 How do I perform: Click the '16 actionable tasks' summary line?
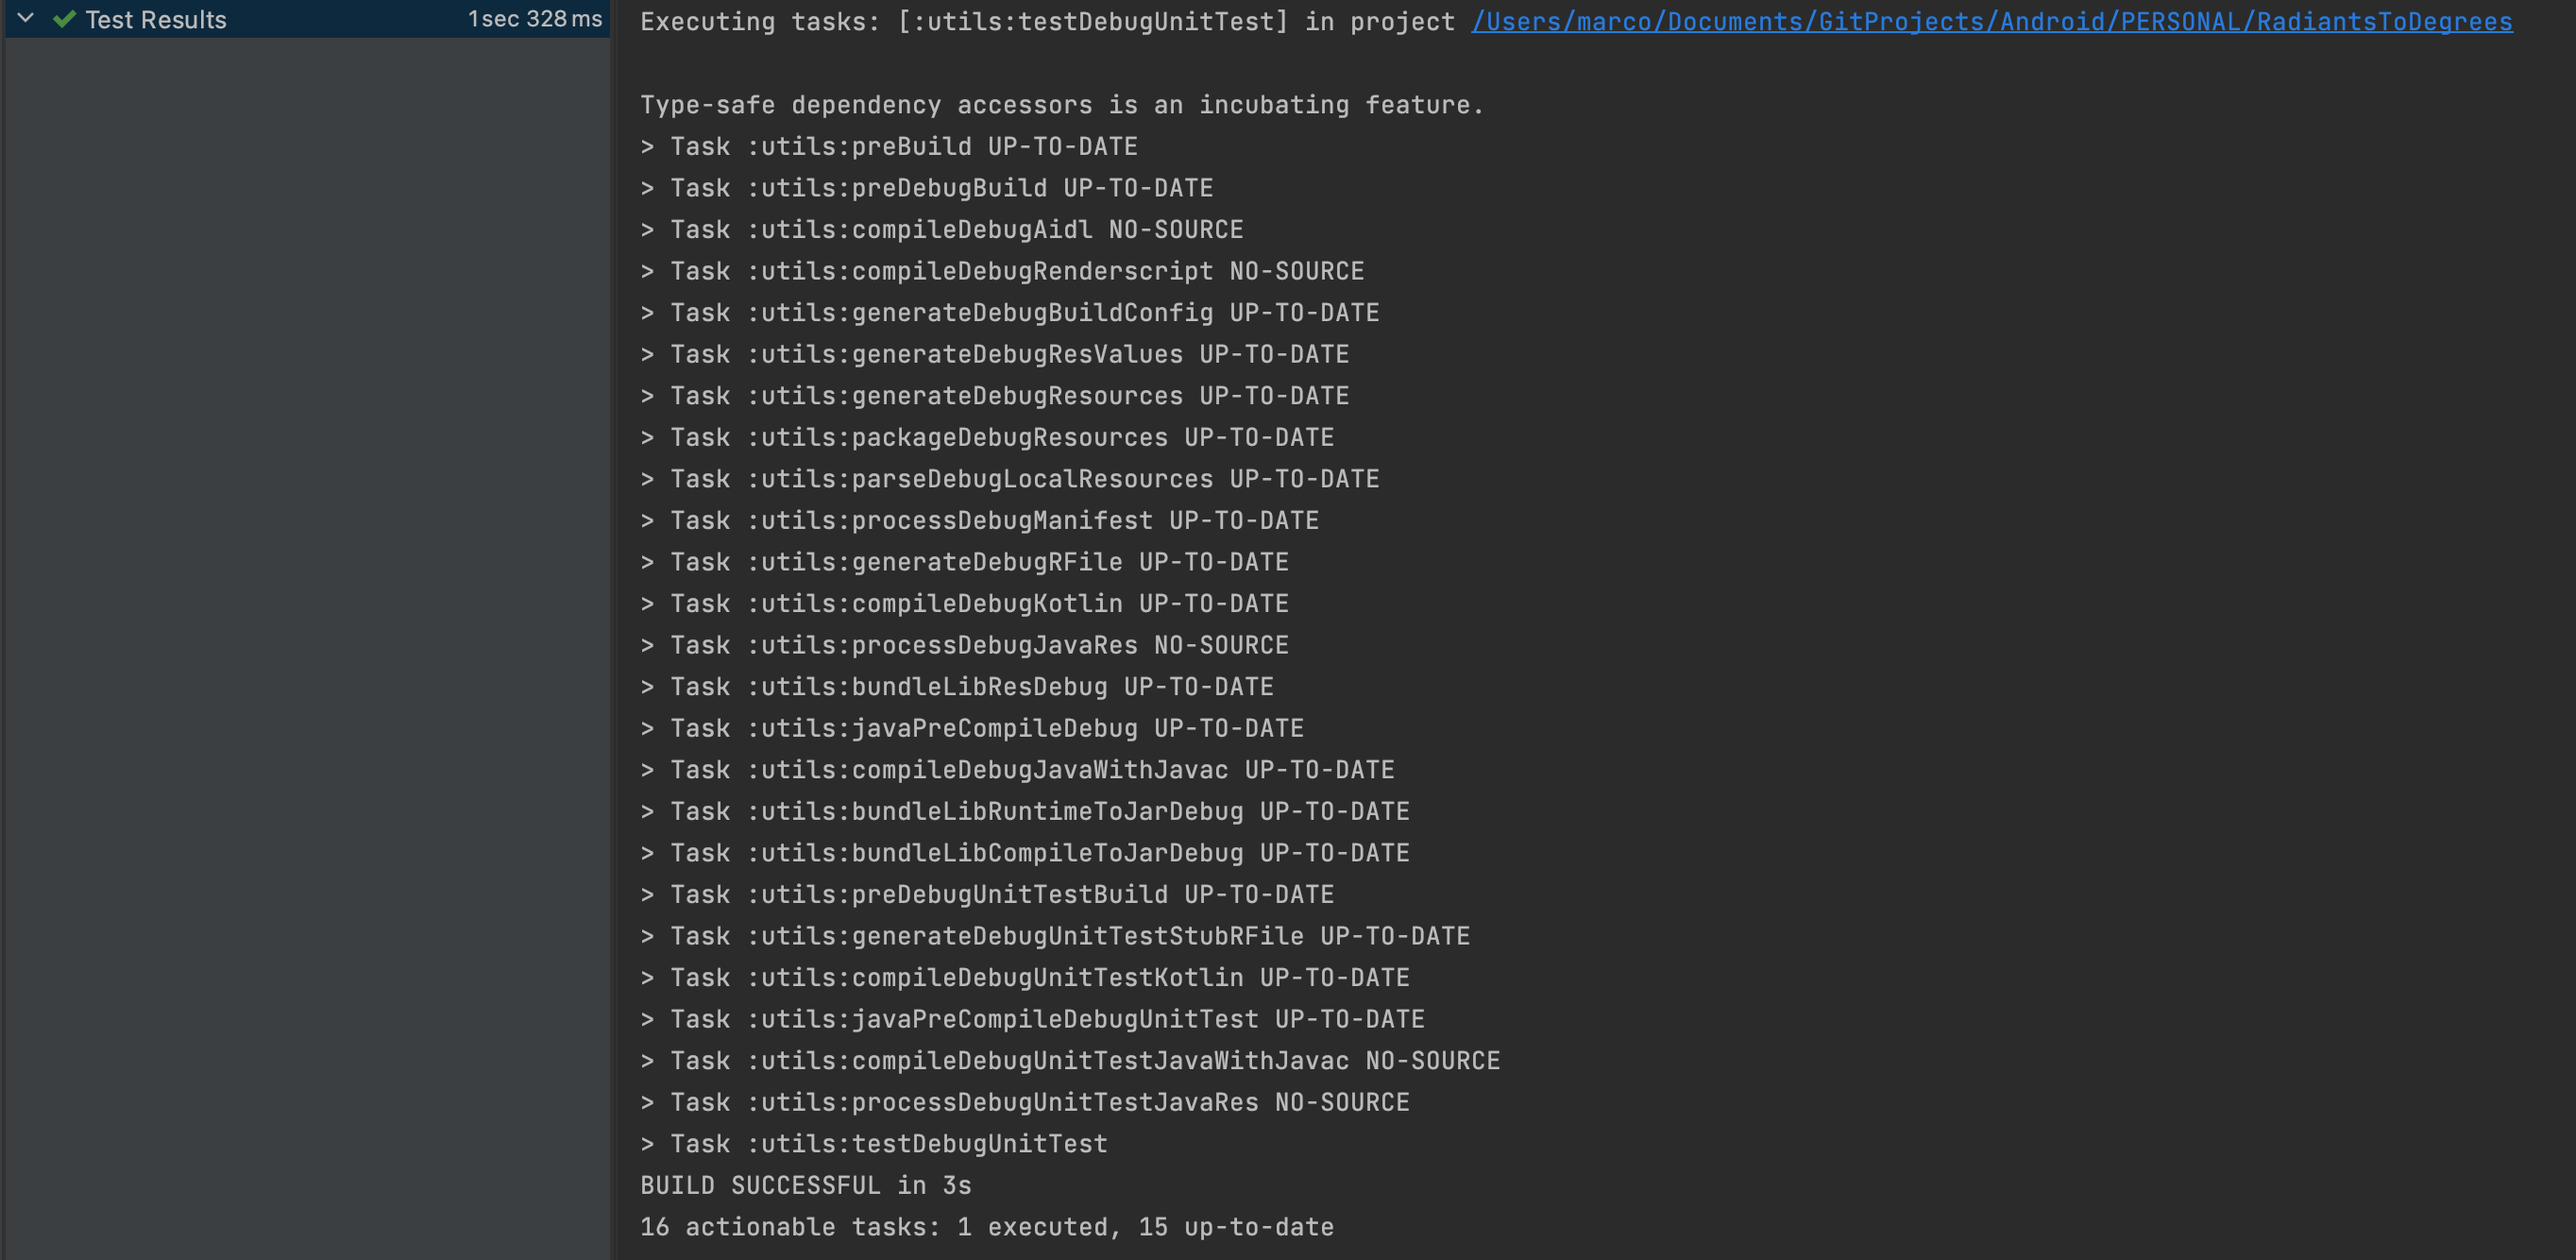tap(986, 1227)
